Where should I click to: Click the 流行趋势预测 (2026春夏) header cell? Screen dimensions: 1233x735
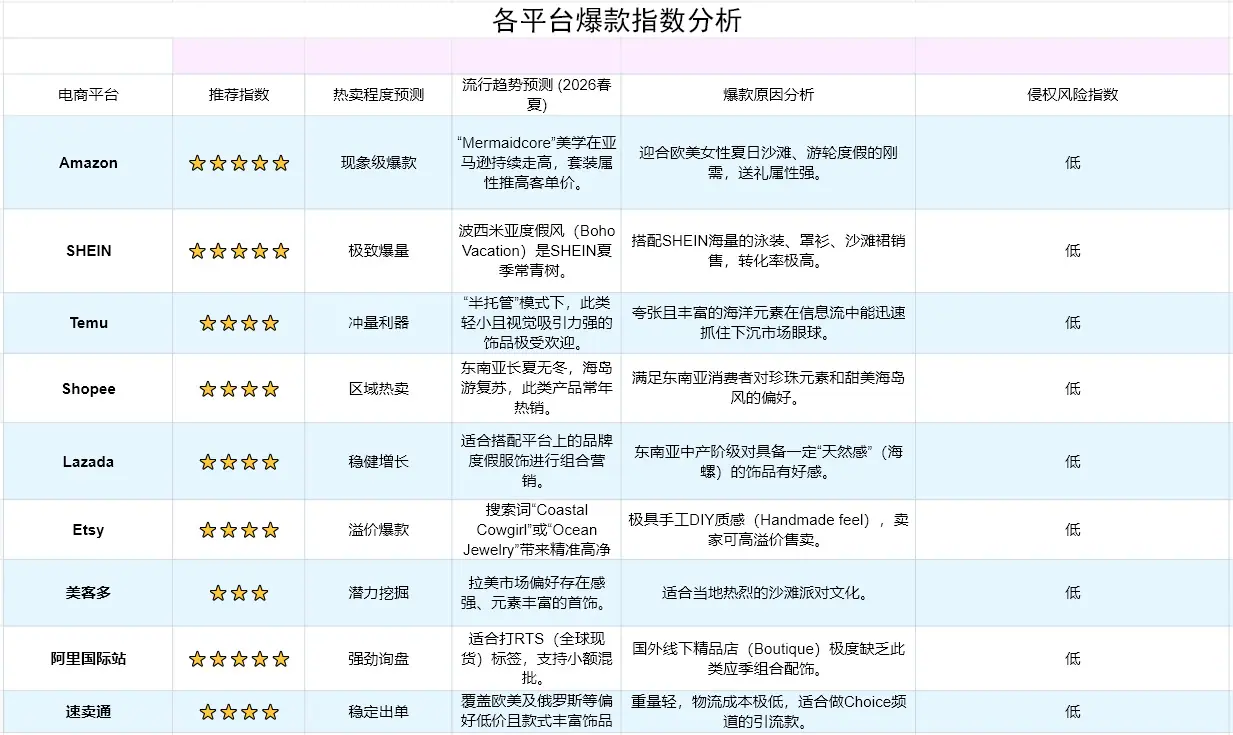pos(536,95)
